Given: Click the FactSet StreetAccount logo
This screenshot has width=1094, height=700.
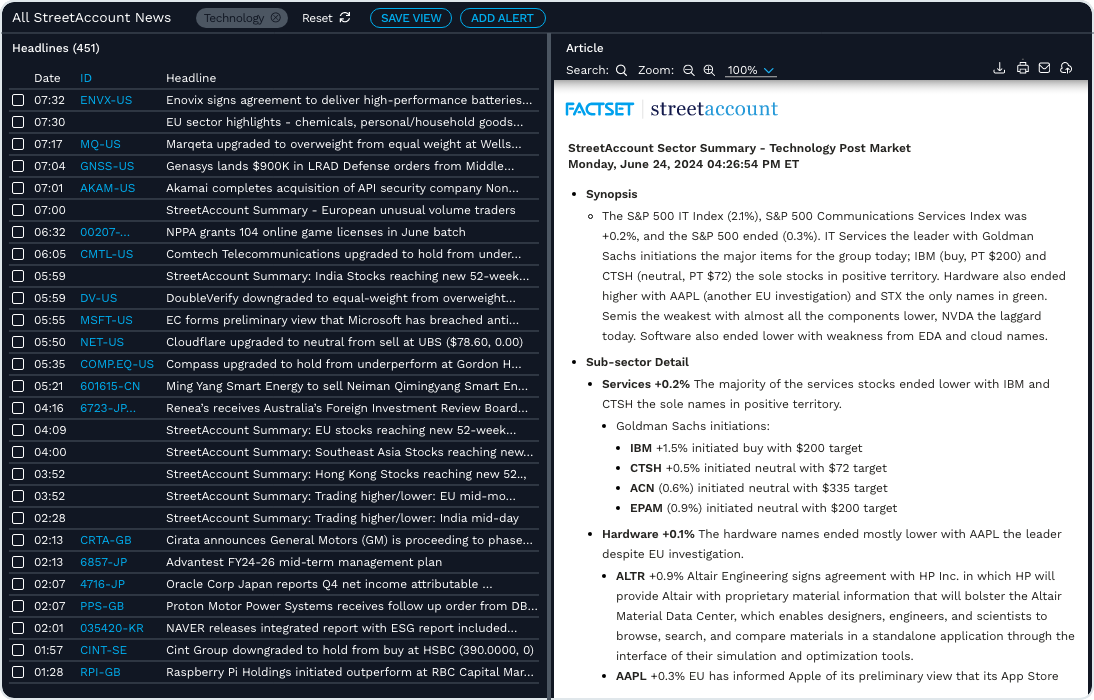Looking at the screenshot, I should (671, 110).
